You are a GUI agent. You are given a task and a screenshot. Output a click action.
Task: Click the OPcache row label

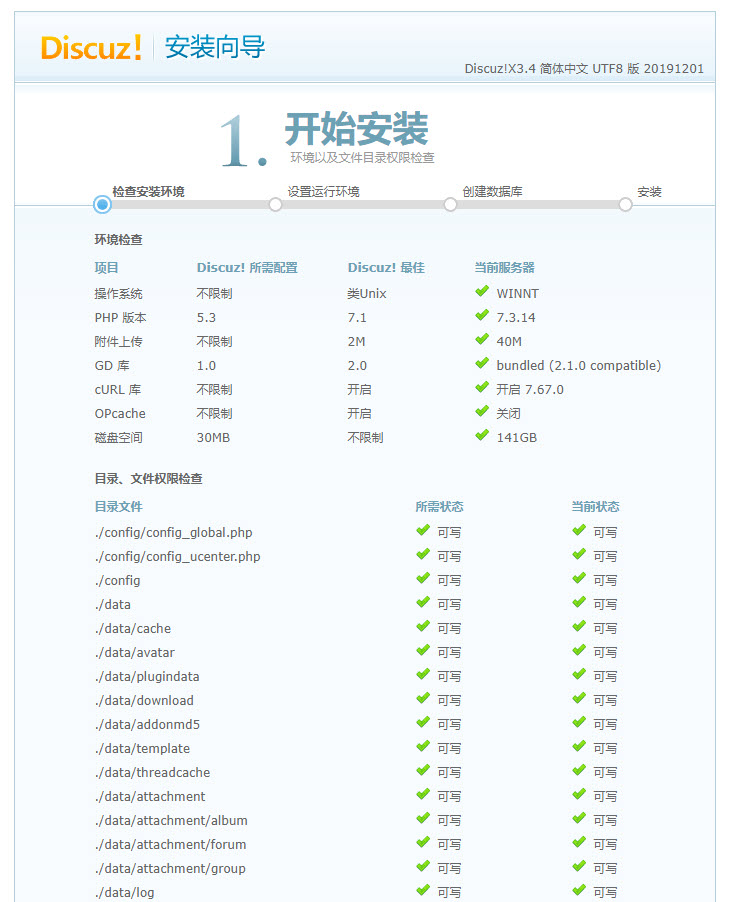[x=120, y=414]
